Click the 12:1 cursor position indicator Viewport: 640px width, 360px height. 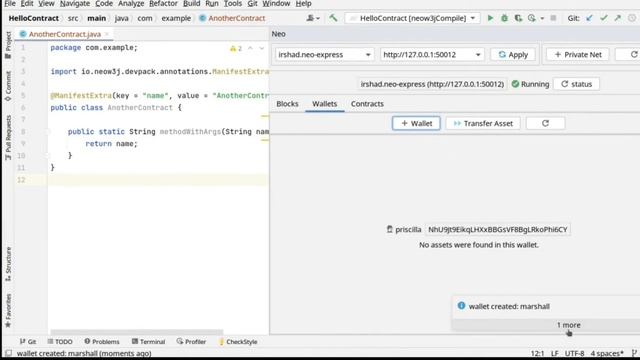[537, 353]
